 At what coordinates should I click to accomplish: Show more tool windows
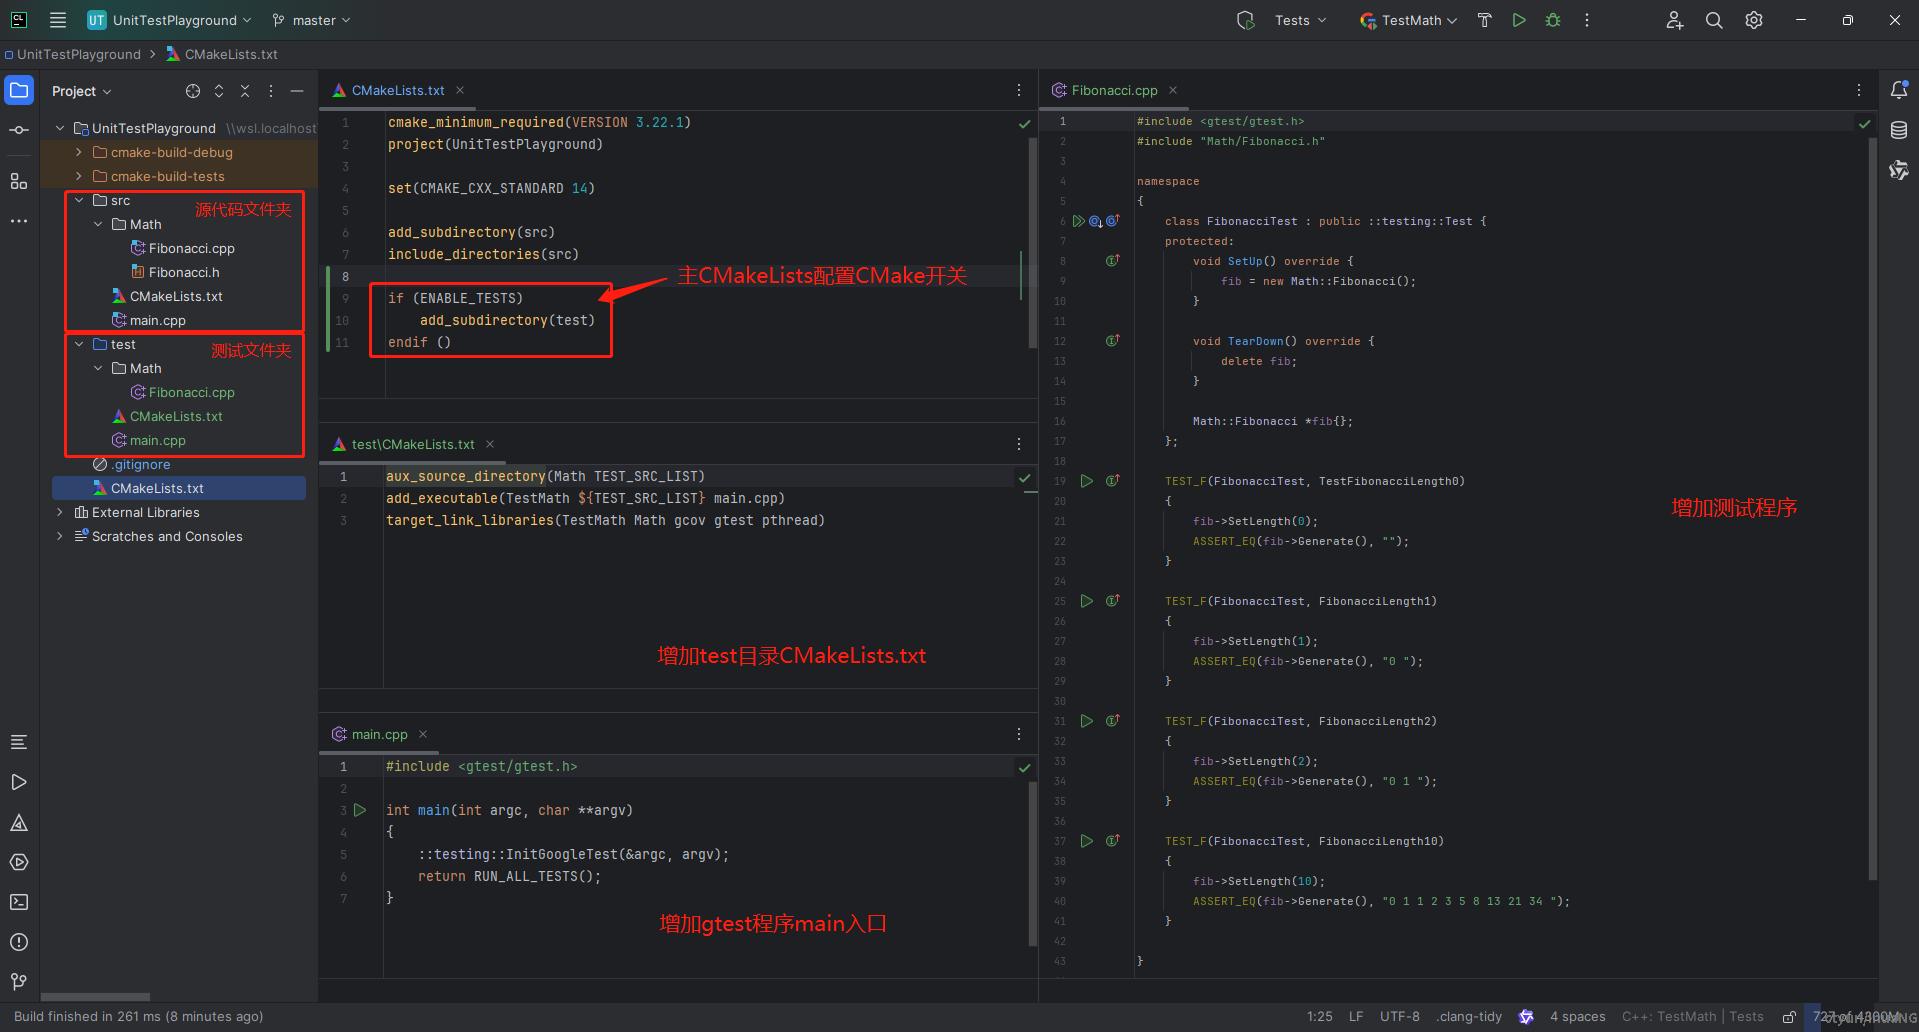(x=19, y=221)
